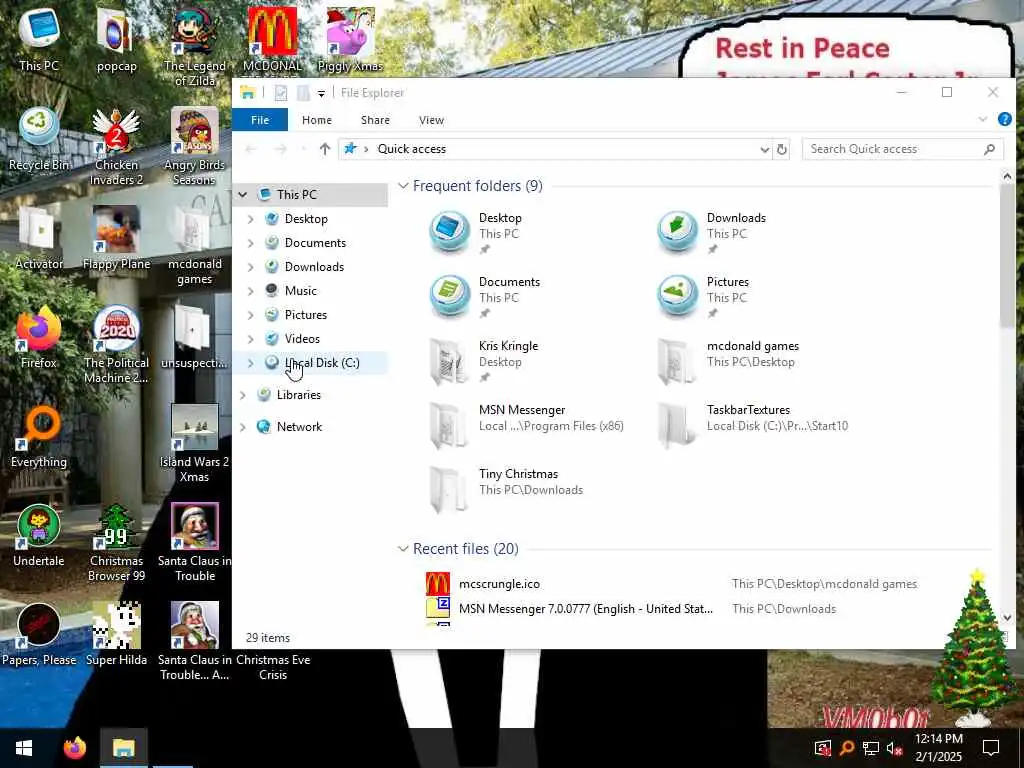This screenshot has width=1024, height=768.
Task: Select the MSN Messenger frequent folder
Action: [x=528, y=425]
